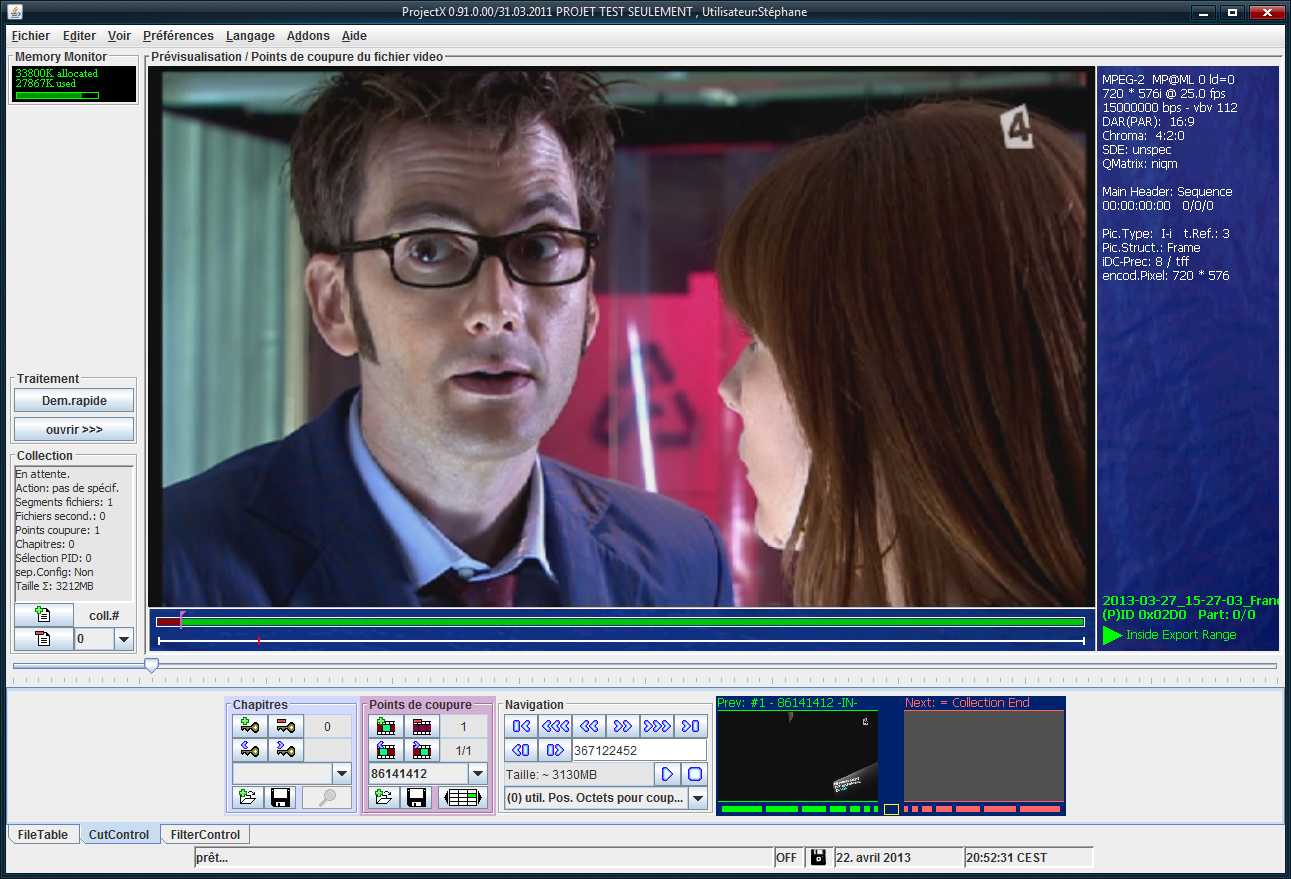This screenshot has width=1291, height=879.
Task: Click the Dem.rapide button
Action: (74, 400)
